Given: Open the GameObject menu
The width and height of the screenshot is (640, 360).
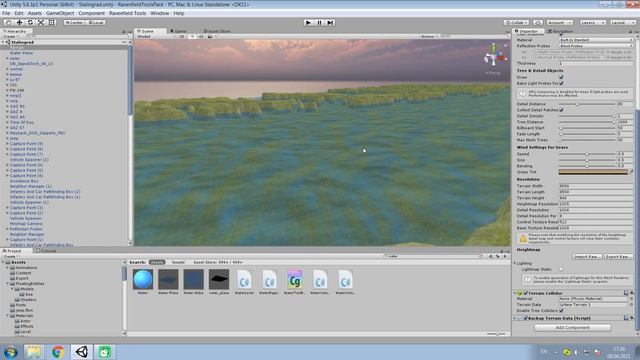Looking at the screenshot, I should pos(60,13).
